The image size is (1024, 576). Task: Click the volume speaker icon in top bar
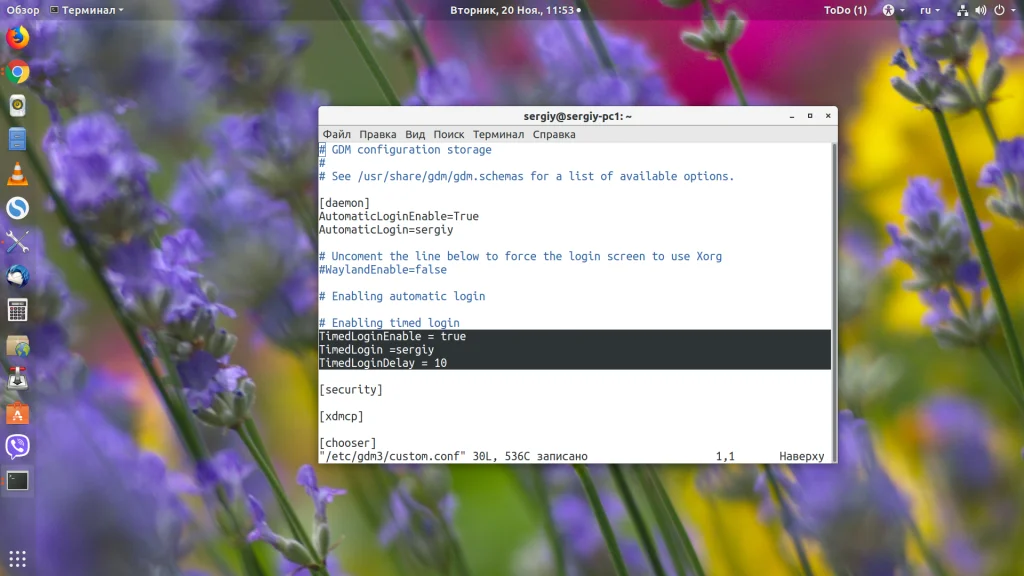(981, 10)
